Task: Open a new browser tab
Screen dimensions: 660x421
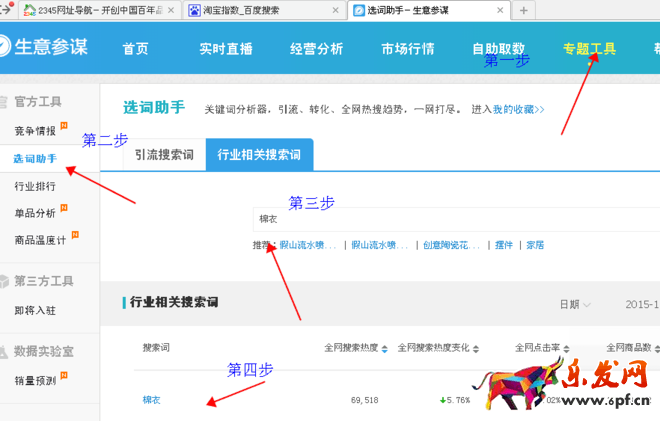Action: pos(524,11)
